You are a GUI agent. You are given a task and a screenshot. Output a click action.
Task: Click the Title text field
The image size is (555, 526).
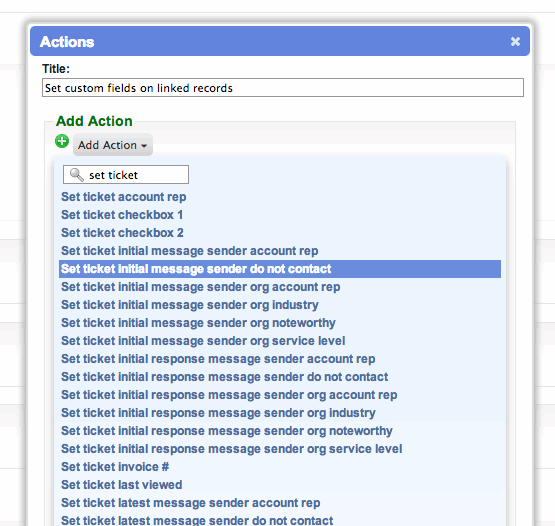[x=283, y=87]
